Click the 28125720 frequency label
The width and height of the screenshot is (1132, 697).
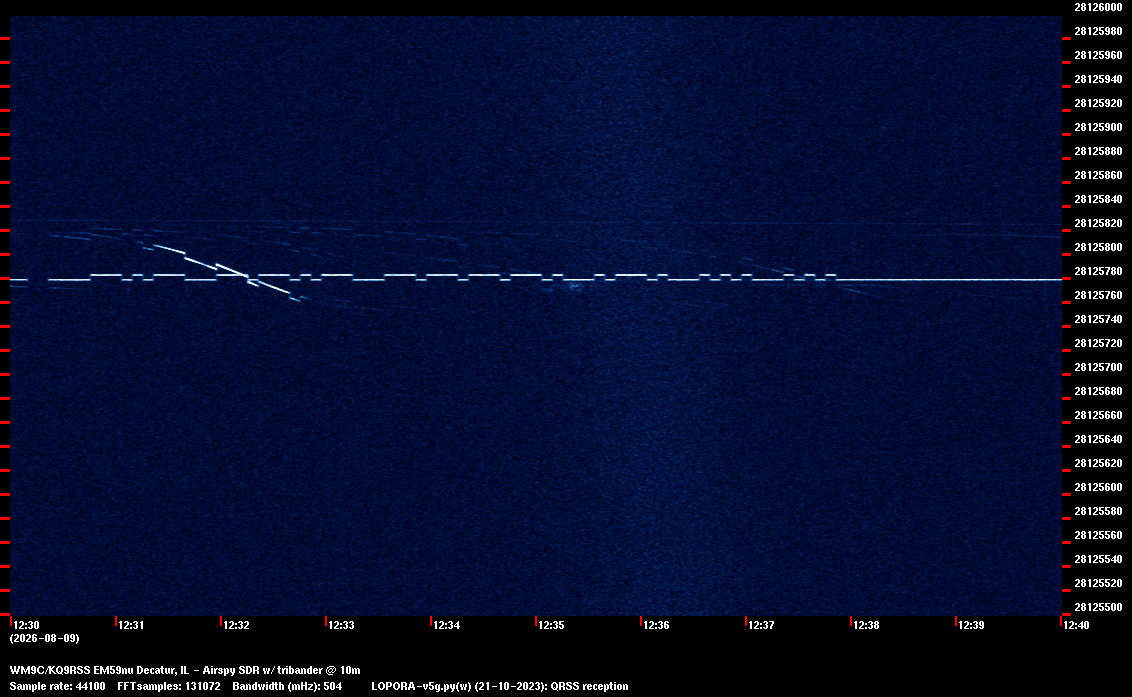click(x=1098, y=343)
